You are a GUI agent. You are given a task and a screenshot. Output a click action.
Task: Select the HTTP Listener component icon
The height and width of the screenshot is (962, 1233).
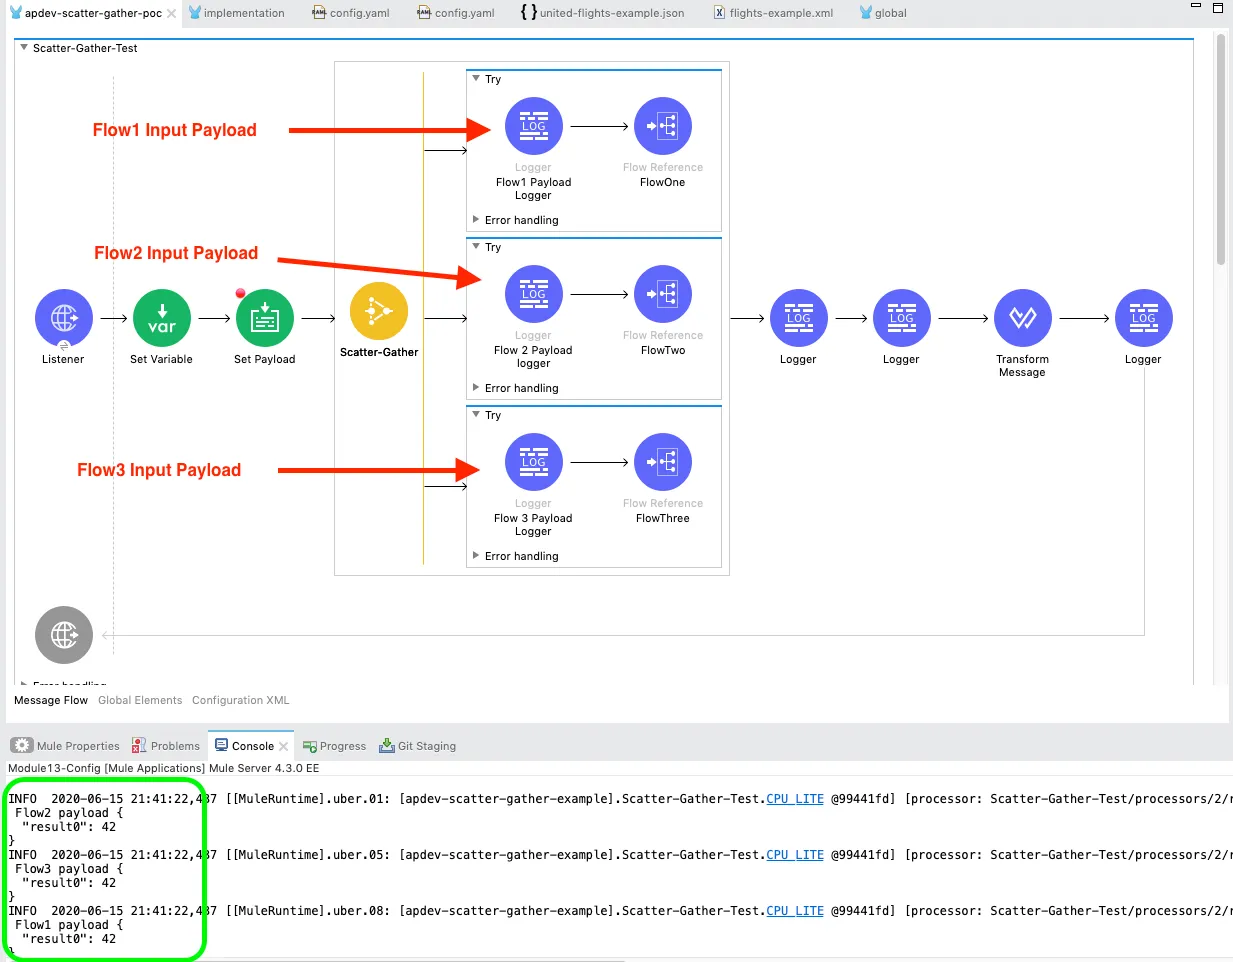pos(64,318)
